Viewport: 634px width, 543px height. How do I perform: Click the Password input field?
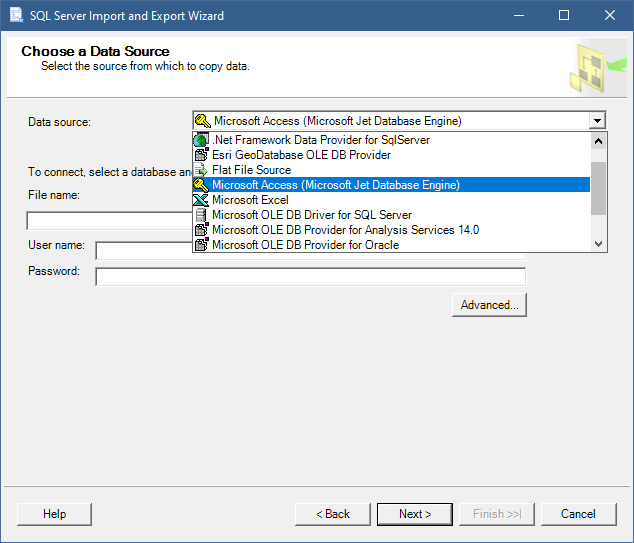point(311,277)
